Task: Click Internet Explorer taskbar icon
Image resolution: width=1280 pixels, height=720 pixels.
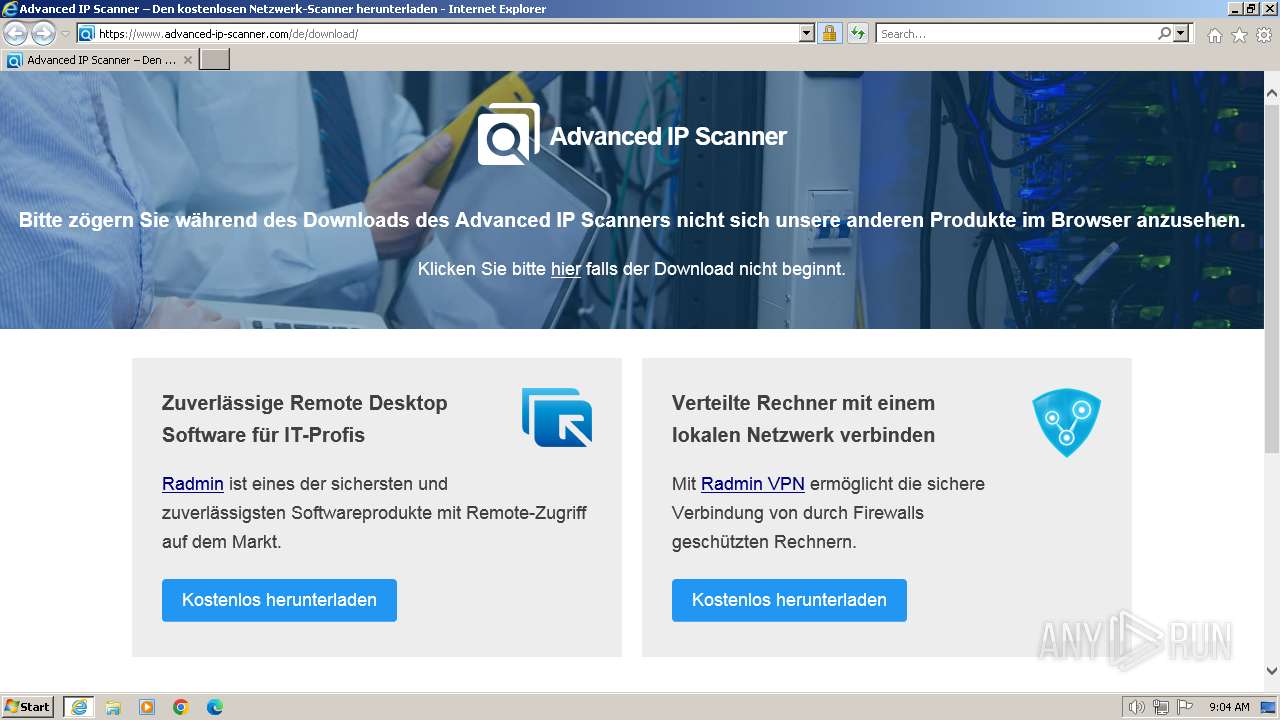Action: pyautogui.click(x=78, y=707)
